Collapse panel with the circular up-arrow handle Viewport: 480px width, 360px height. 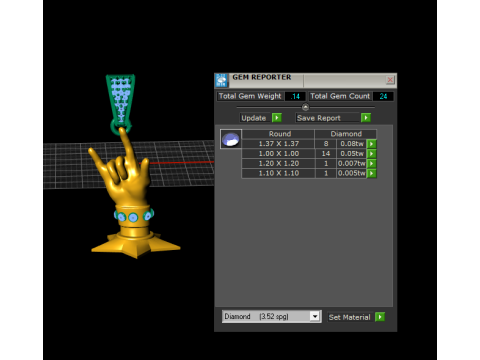point(305,107)
